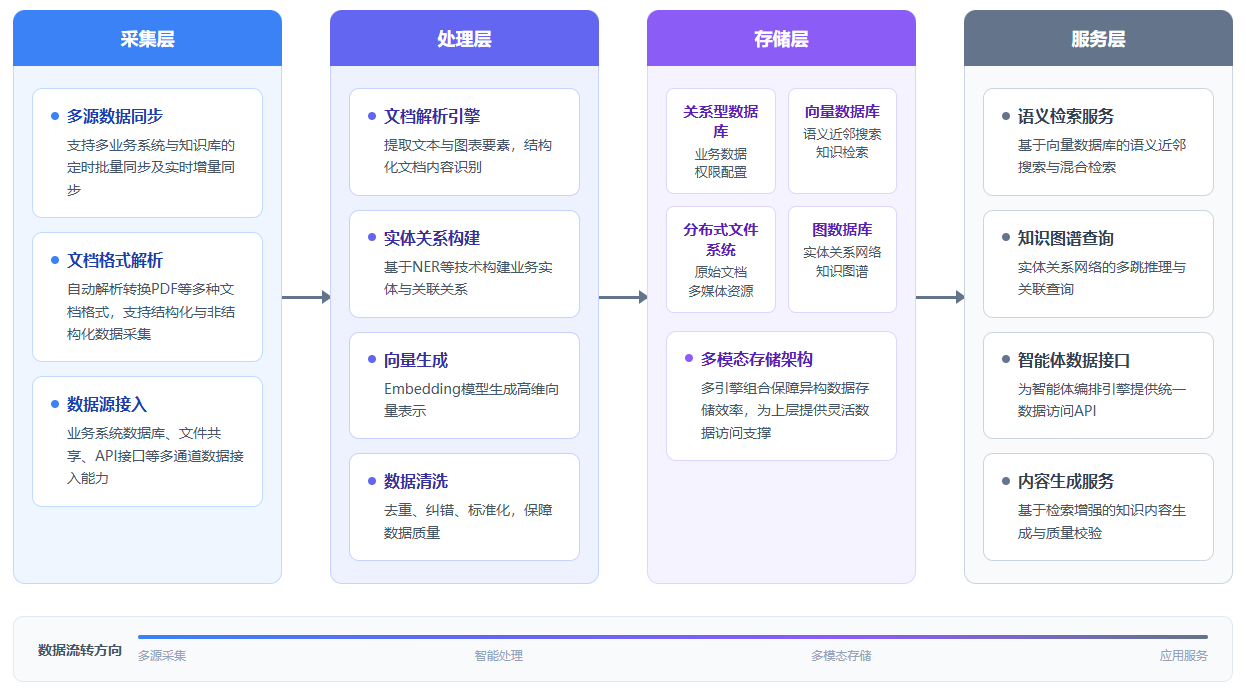
Task: Select the 向量生成 card title
Action: tap(416, 361)
